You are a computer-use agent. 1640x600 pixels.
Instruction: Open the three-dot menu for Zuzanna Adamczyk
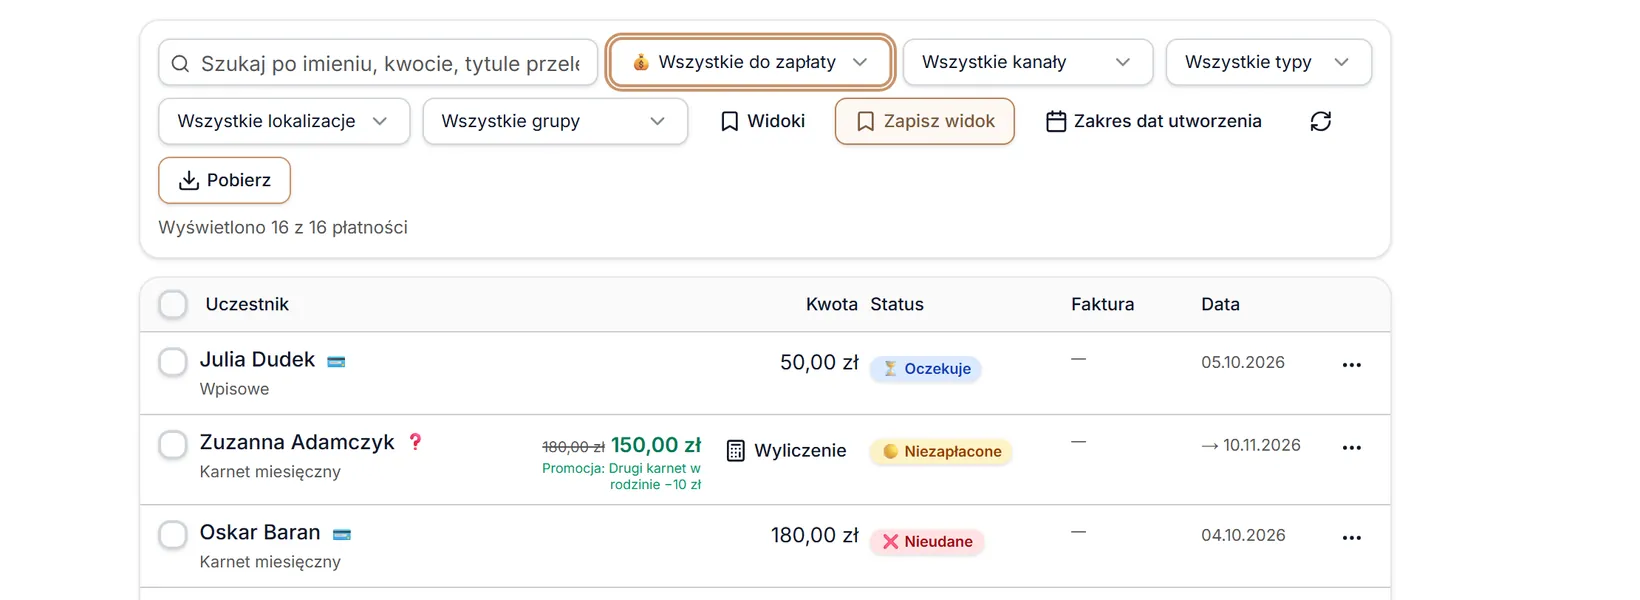coord(1352,448)
